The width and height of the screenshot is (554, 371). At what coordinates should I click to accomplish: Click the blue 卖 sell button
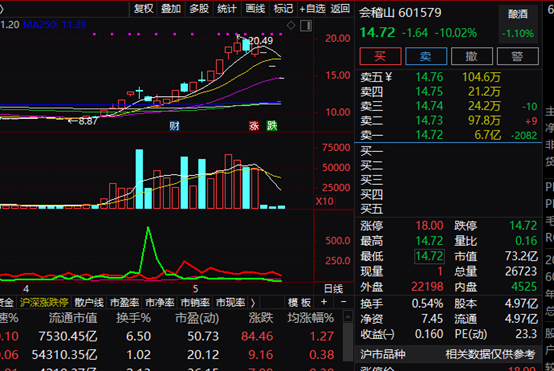pos(426,56)
